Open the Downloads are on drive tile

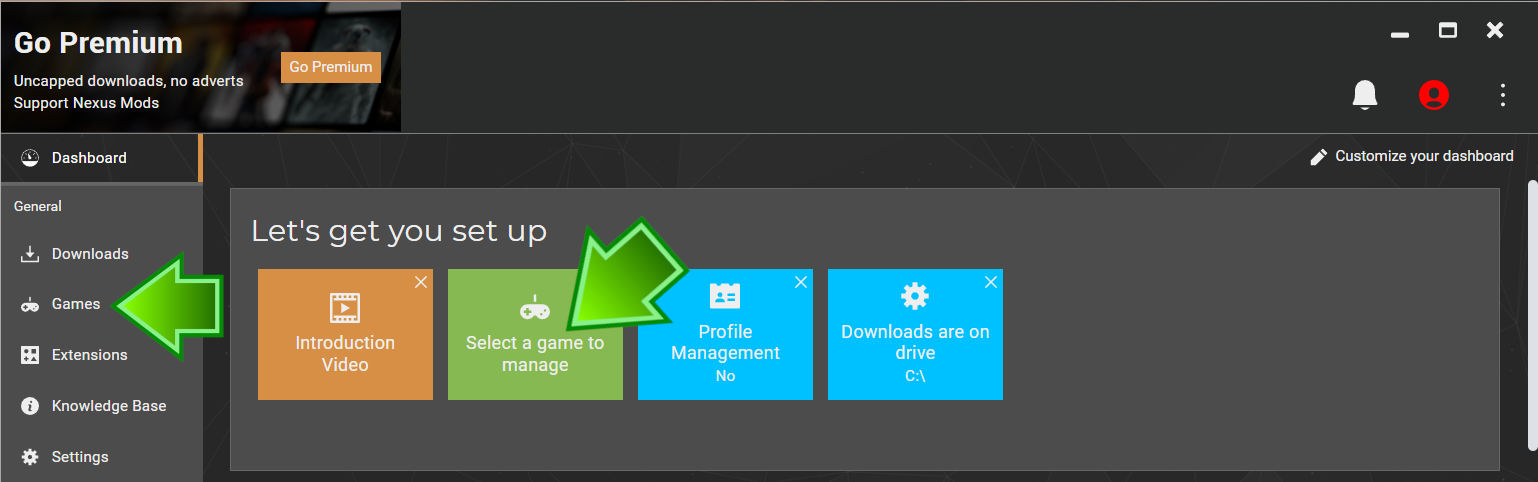click(x=915, y=334)
